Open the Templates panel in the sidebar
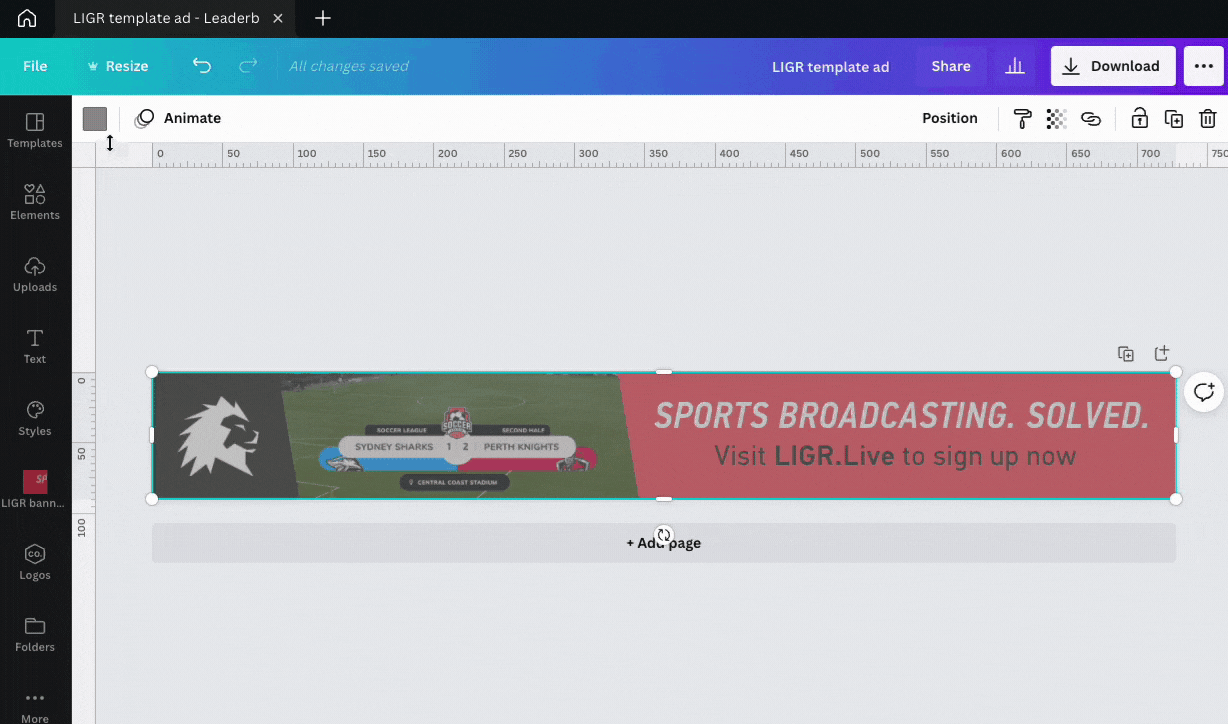Screen dimensions: 1228x724 coord(35,131)
